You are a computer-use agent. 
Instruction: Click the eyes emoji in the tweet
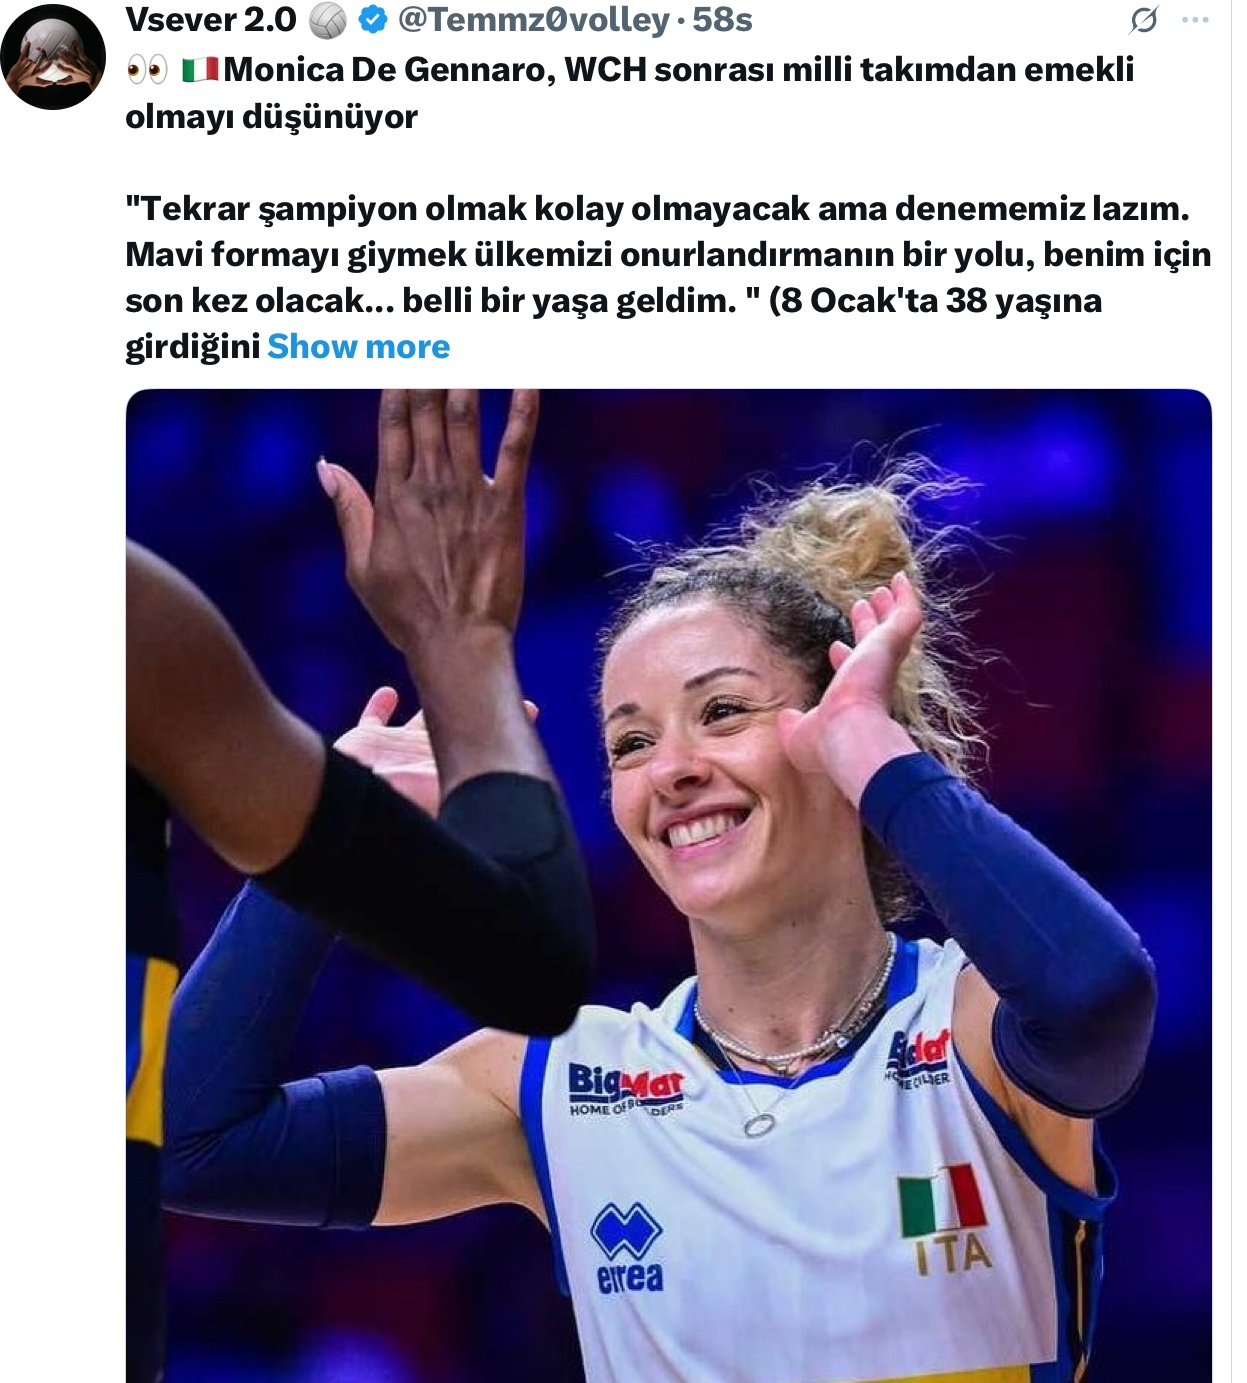pyautogui.click(x=147, y=70)
